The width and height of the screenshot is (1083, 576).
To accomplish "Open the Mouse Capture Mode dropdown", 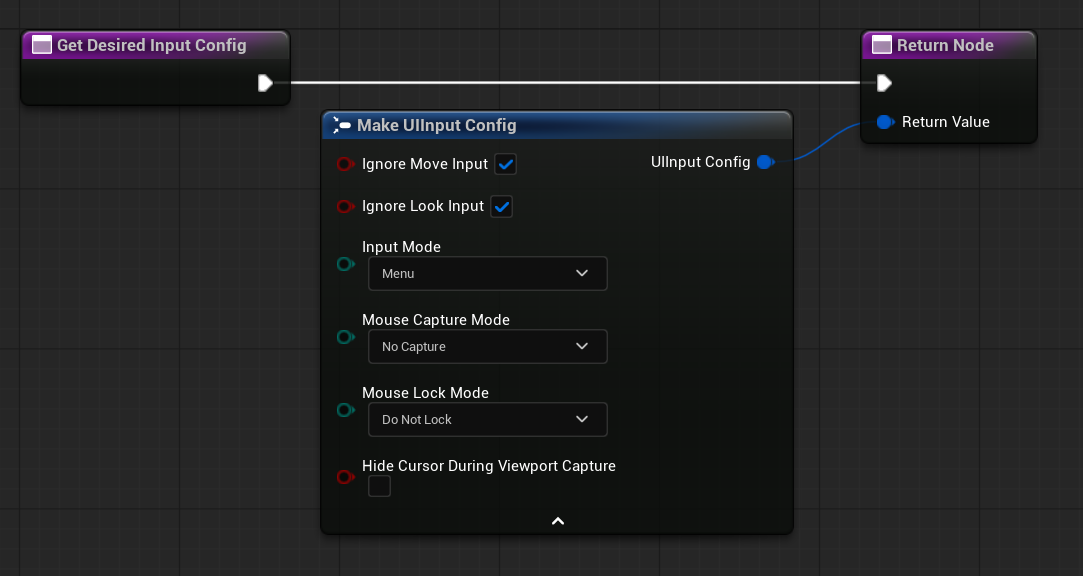I will tap(488, 347).
